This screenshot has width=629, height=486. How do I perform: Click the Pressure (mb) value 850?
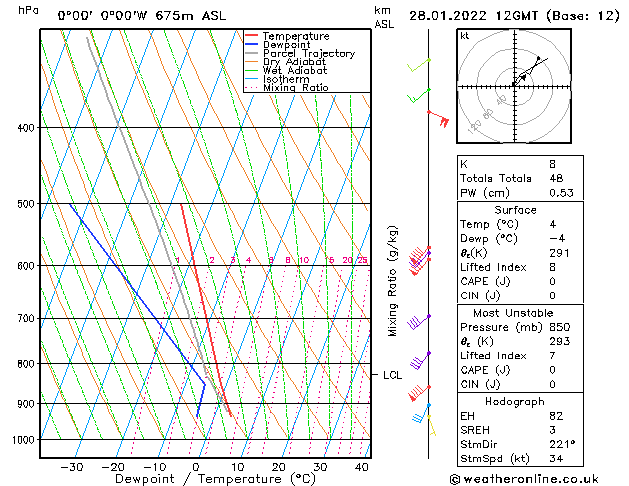[x=560, y=327]
